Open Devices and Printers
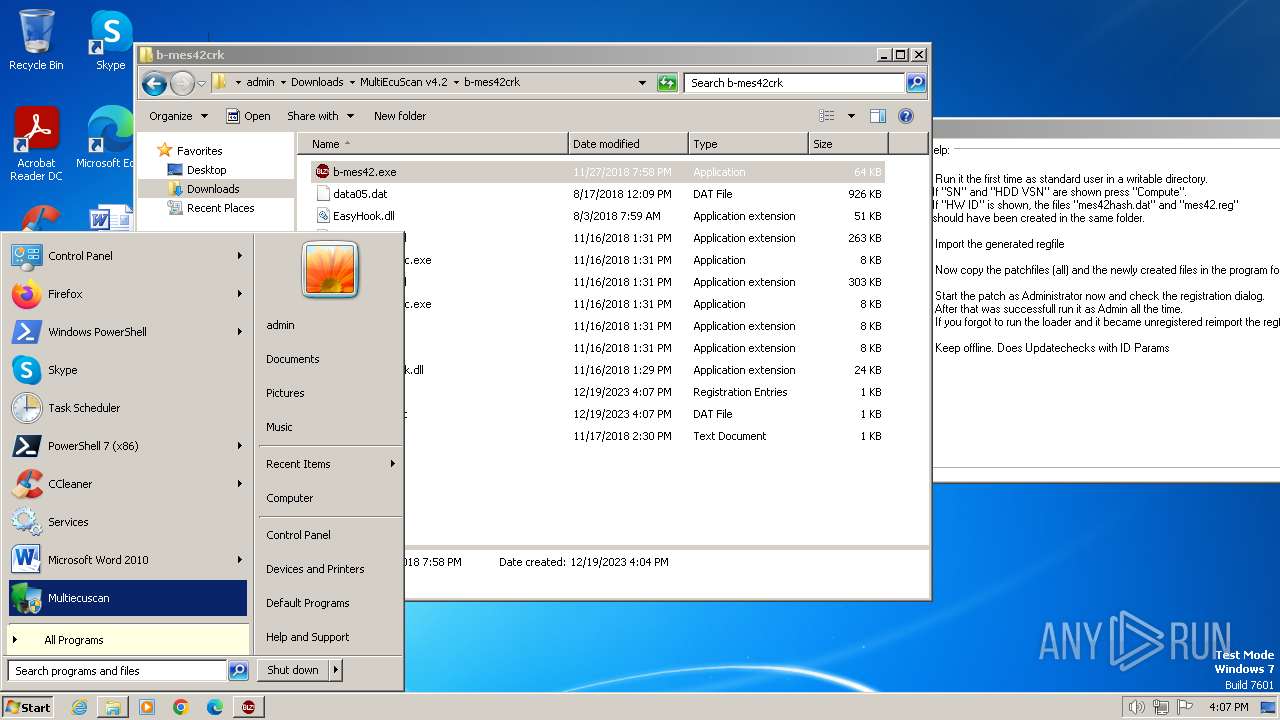Image resolution: width=1280 pixels, height=720 pixels. (x=315, y=569)
